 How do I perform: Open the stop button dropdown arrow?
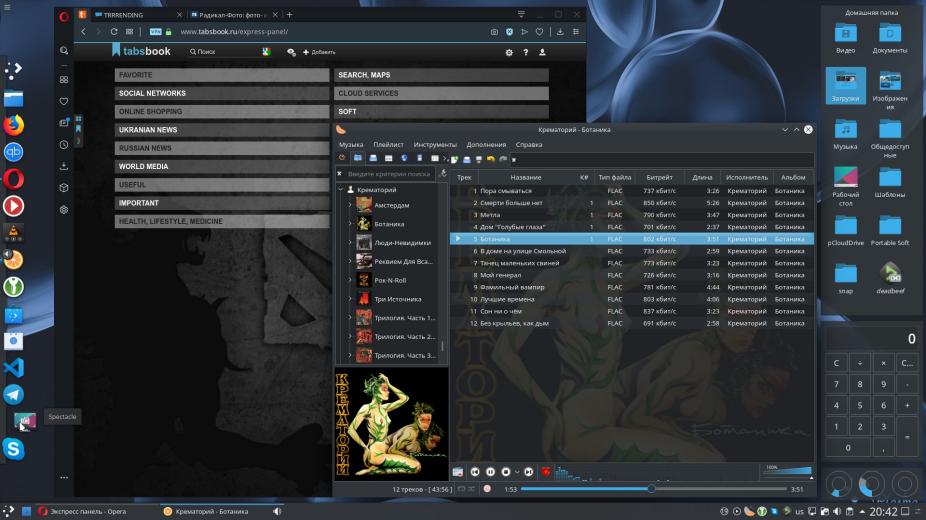(517, 471)
